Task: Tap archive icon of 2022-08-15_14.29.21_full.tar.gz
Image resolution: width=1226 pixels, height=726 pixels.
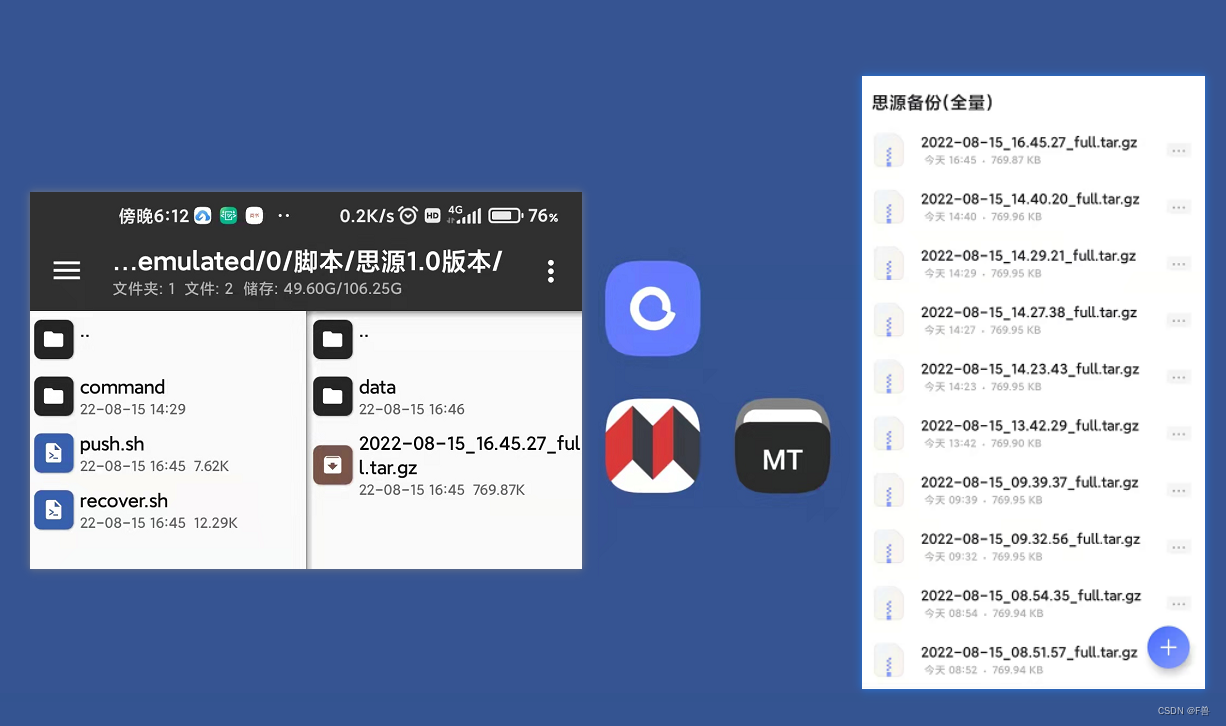Action: [888, 264]
